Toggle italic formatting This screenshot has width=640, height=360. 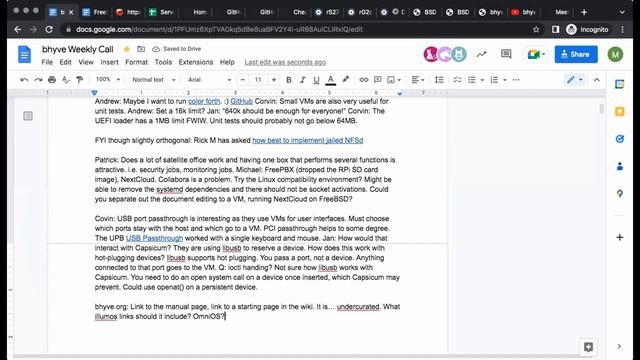coord(302,80)
